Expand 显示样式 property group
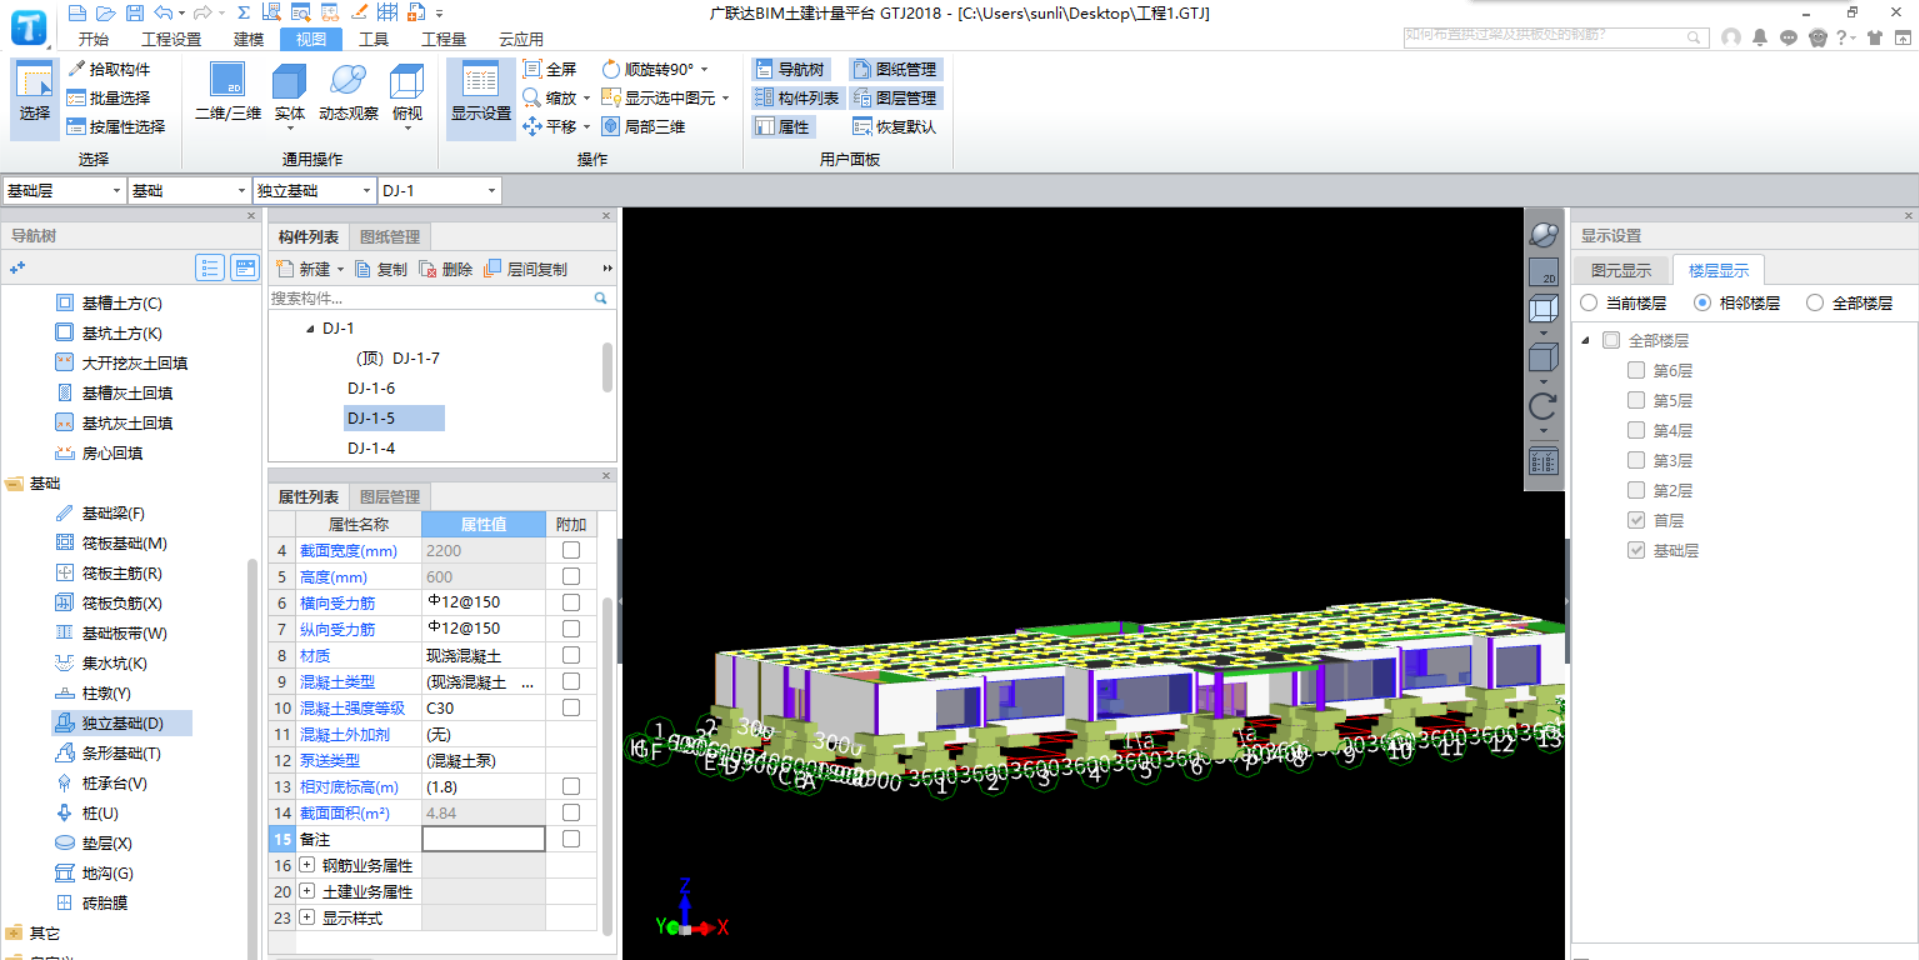The image size is (1919, 960). pyautogui.click(x=307, y=917)
